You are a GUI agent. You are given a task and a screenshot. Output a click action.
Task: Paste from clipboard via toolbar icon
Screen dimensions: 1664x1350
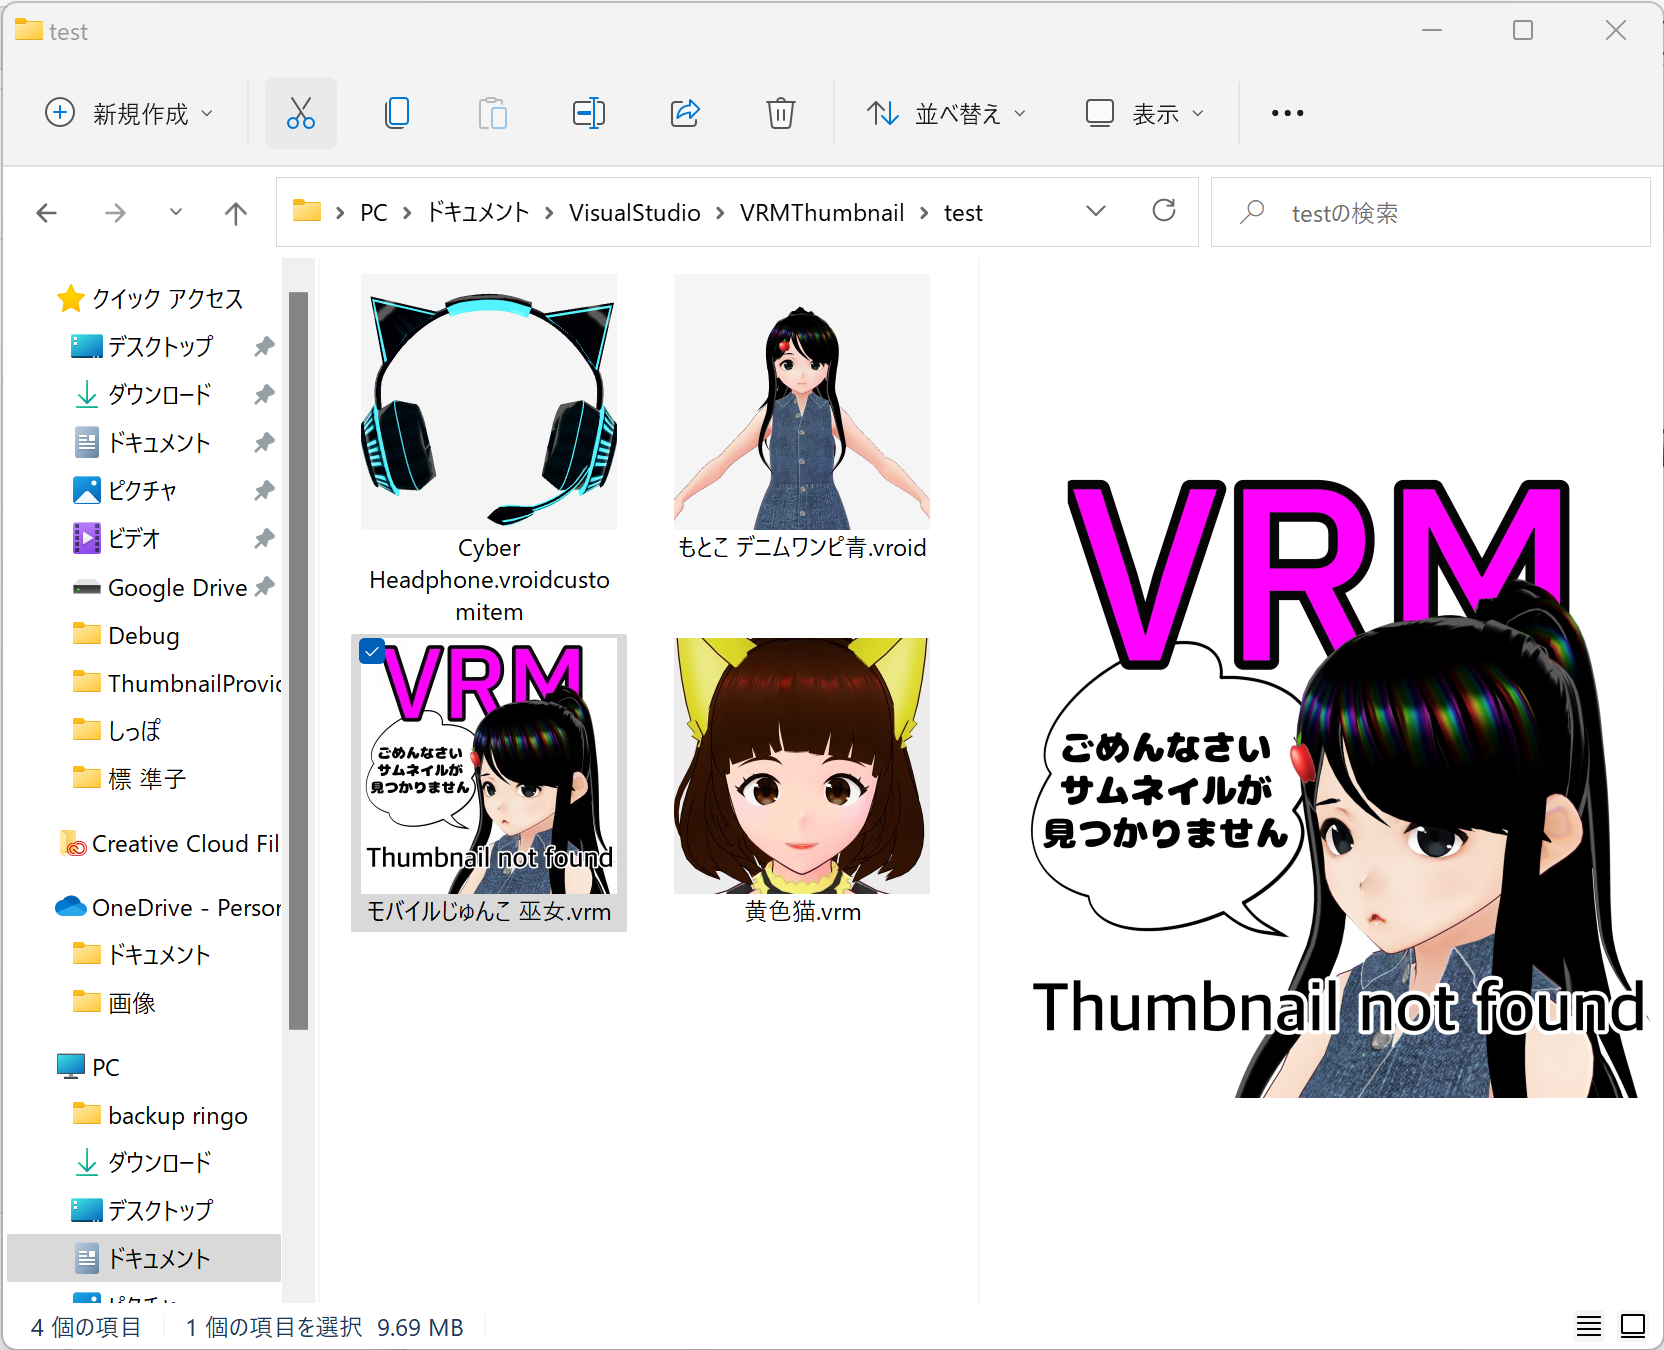(x=493, y=112)
